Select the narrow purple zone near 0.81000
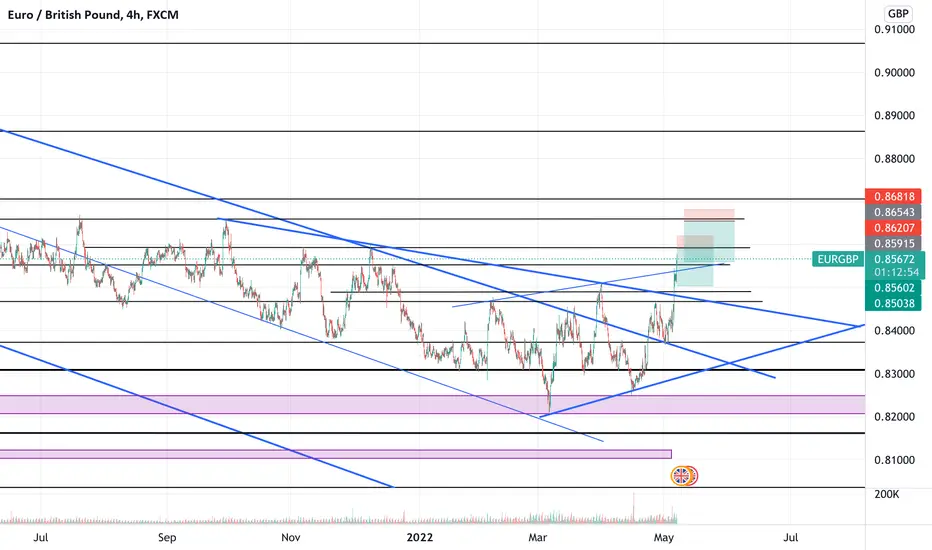This screenshot has height=550, width=932. pyautogui.click(x=335, y=454)
